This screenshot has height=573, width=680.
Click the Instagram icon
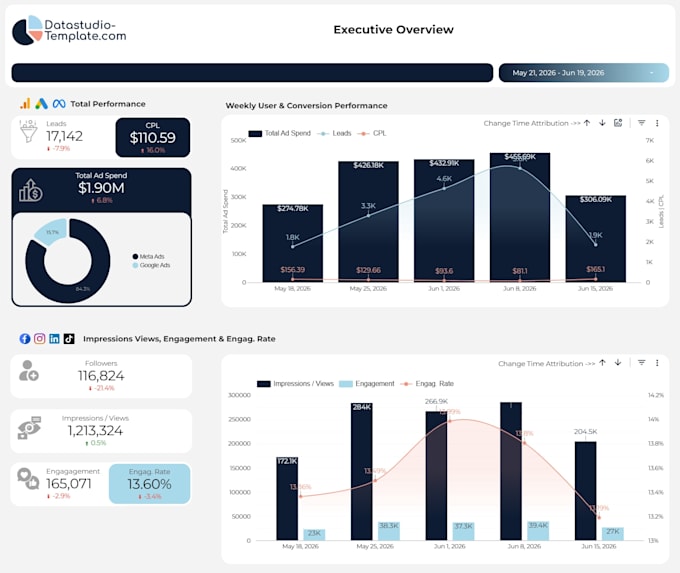[x=39, y=339]
